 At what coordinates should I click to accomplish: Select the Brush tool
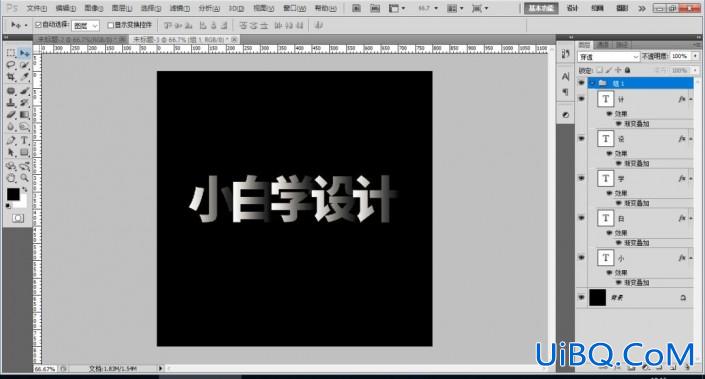pyautogui.click(x=24, y=91)
